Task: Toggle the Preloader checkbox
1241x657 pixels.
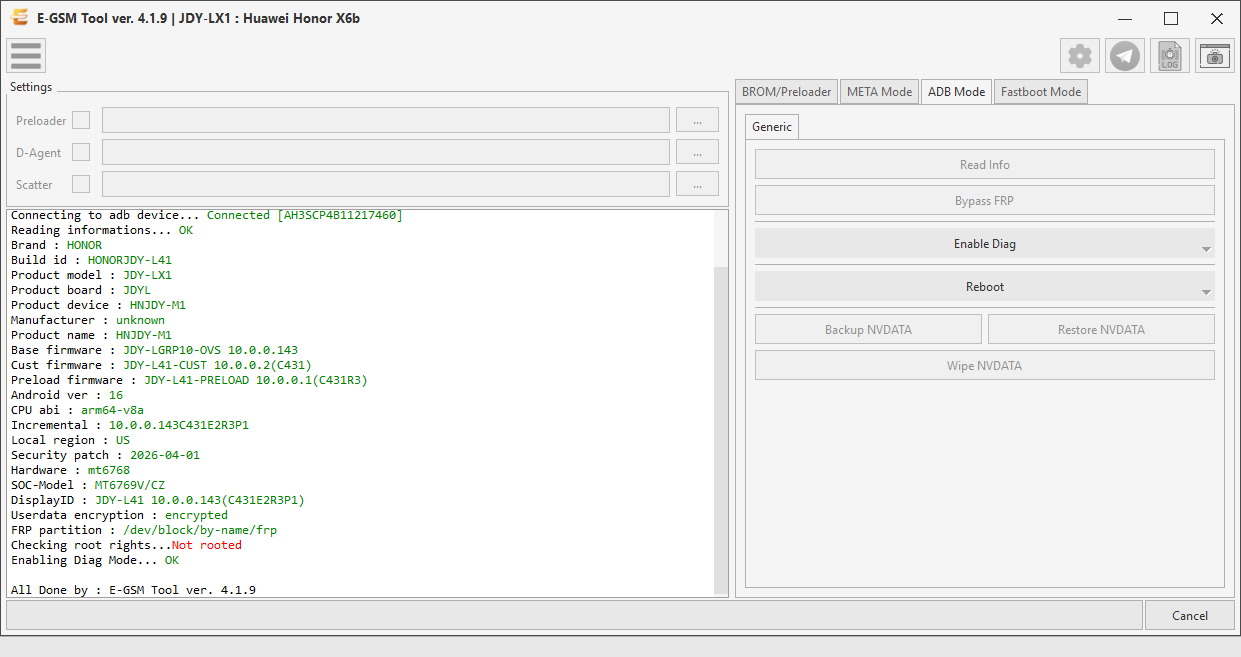Action: 81,120
